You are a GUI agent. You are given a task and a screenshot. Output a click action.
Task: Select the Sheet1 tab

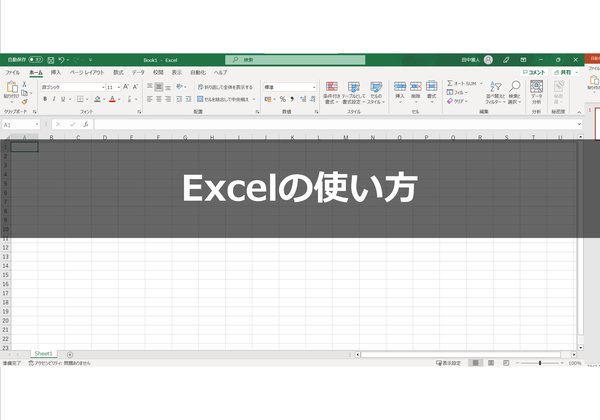click(43, 353)
